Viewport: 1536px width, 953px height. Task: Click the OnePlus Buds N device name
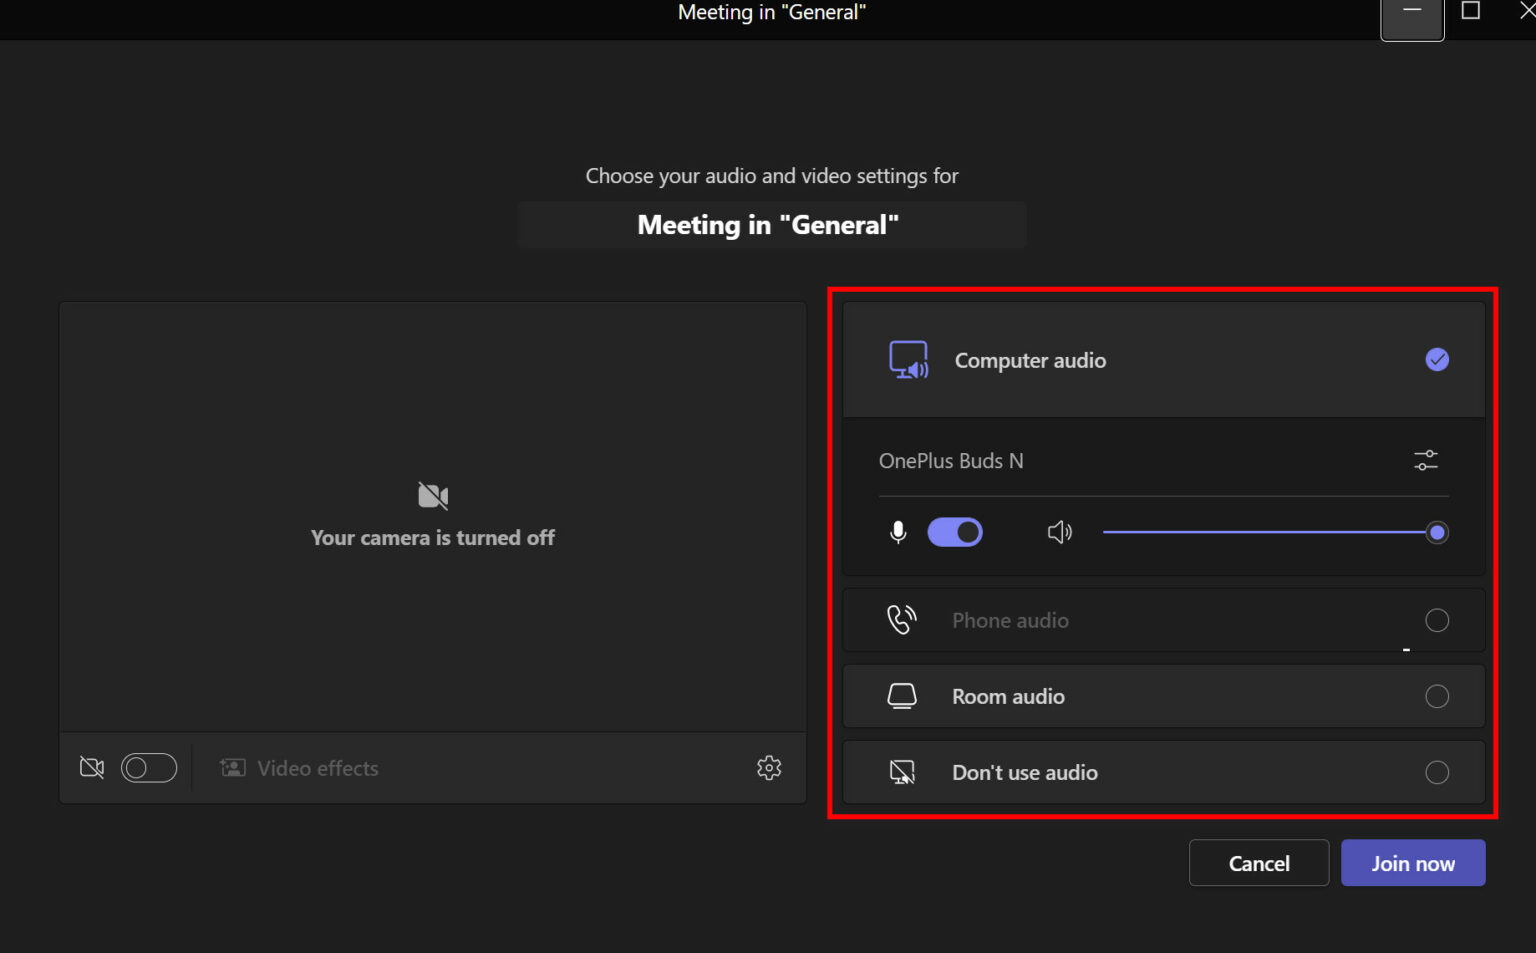[951, 461]
